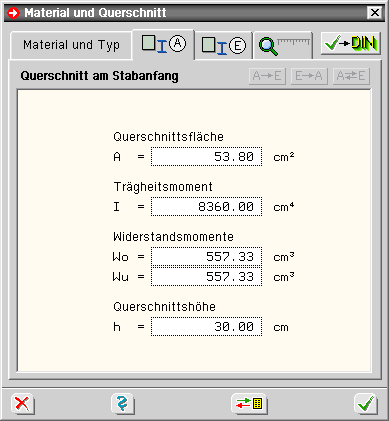Click the Querschnitt am Stabanfang heading

coord(99,76)
